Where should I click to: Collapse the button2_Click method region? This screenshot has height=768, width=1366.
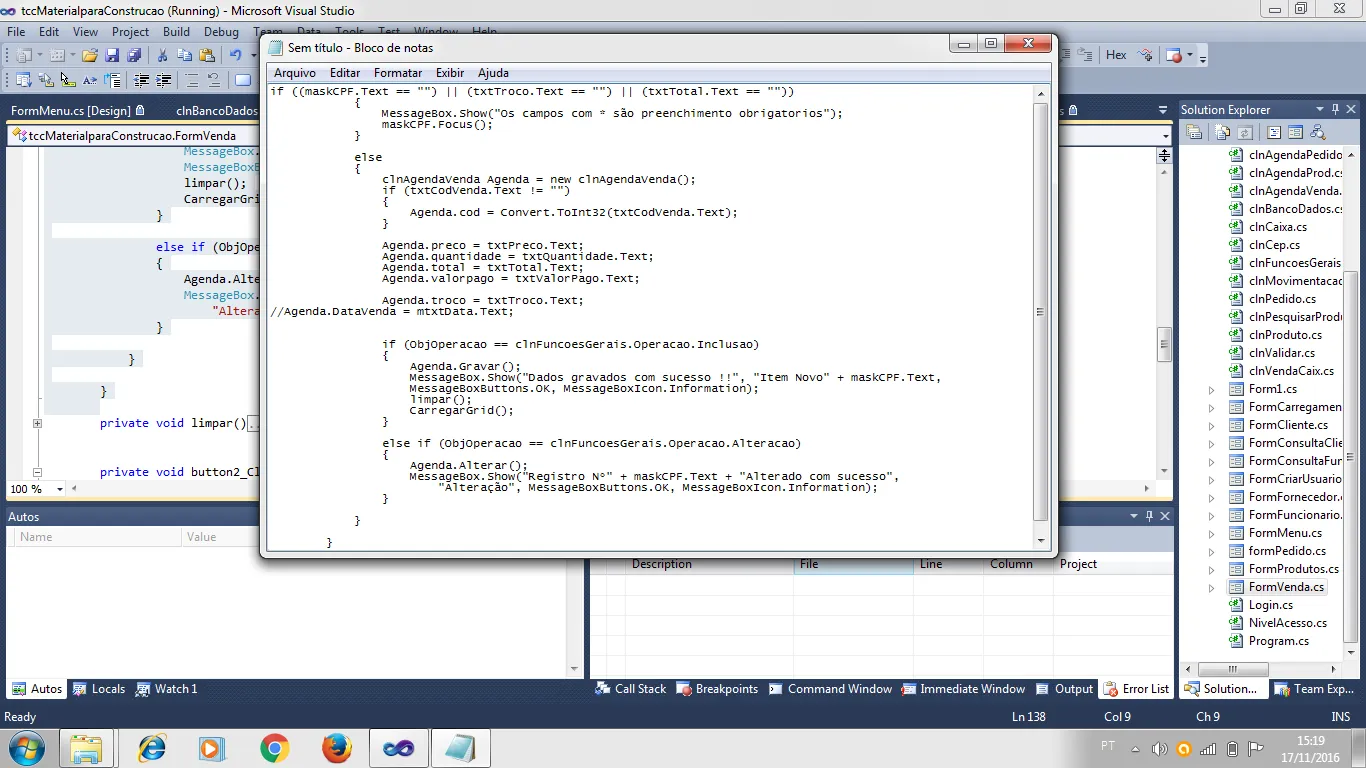pos(37,472)
